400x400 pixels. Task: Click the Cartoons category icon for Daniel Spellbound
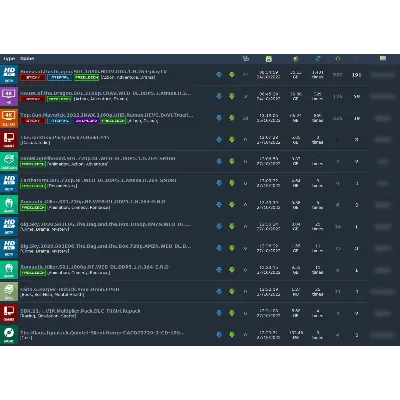(9, 161)
